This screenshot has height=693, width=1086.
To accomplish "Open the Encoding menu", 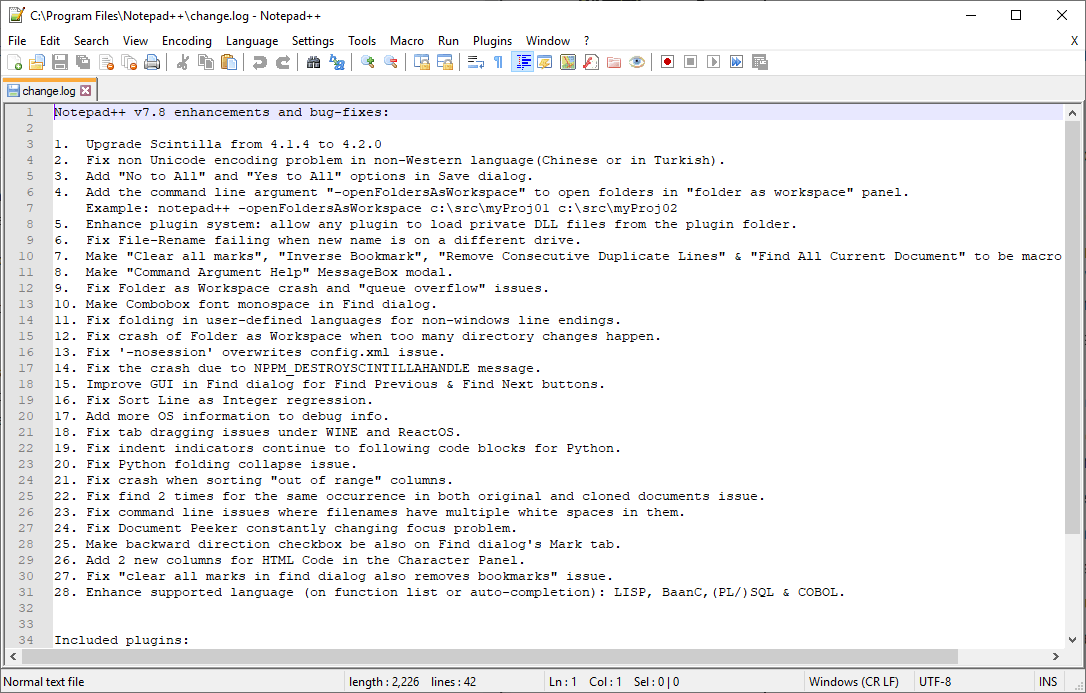I will 187,41.
